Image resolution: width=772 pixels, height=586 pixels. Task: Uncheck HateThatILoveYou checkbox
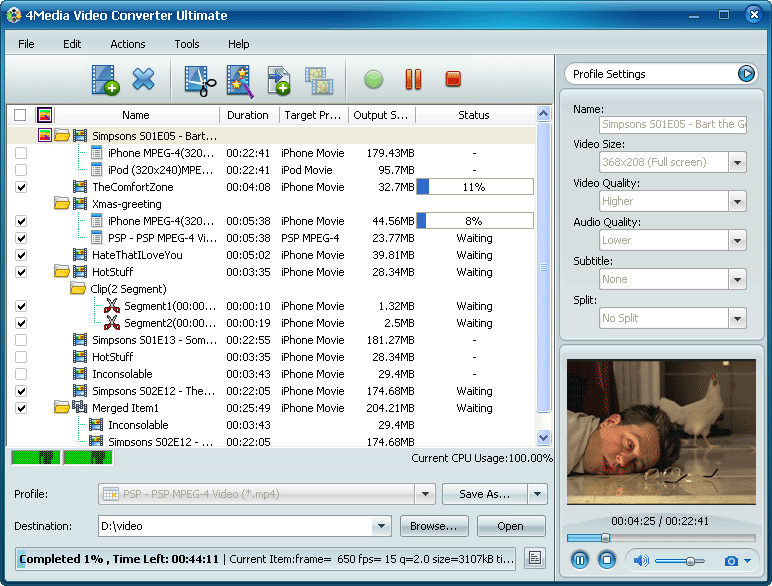click(x=21, y=255)
